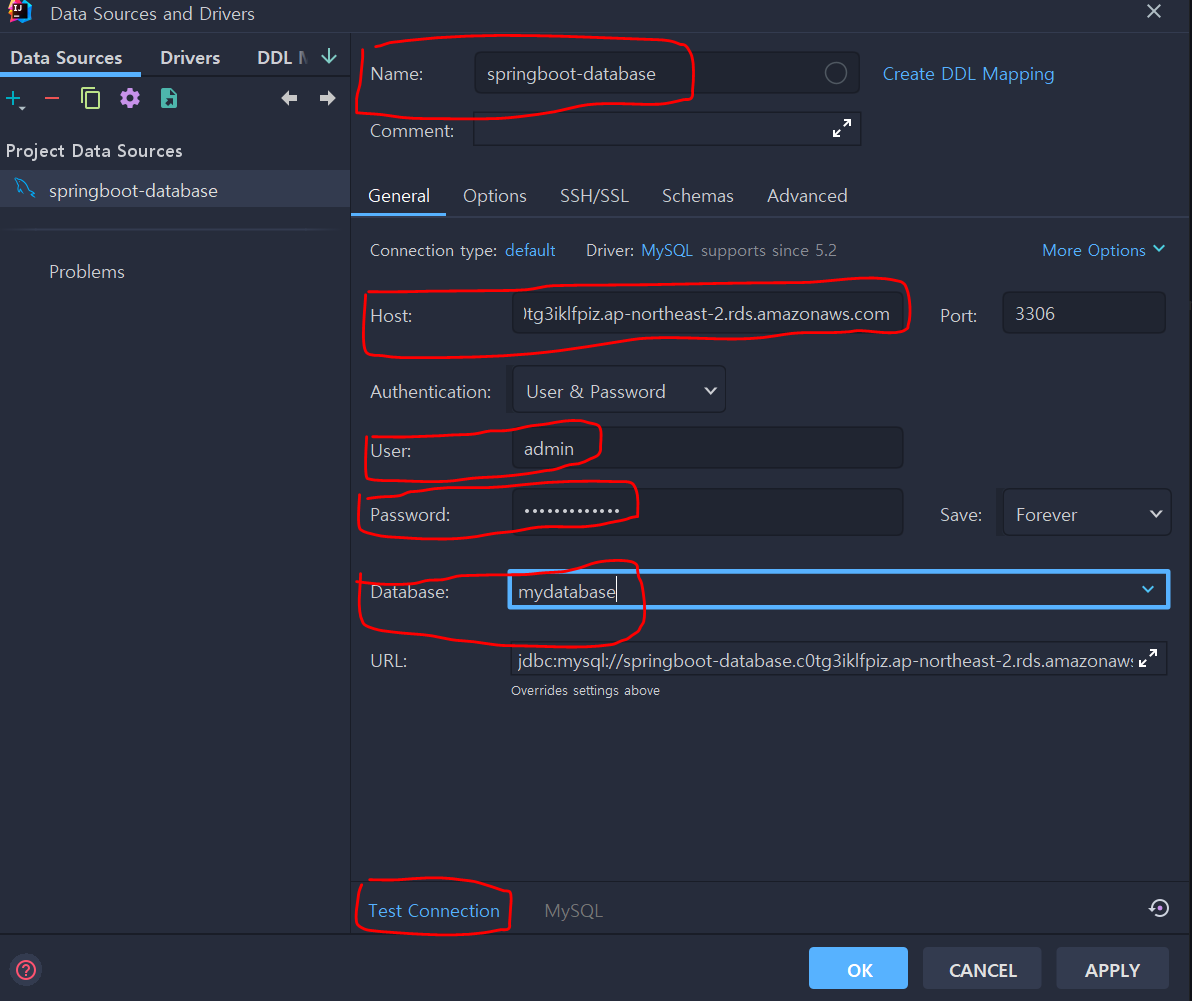Viewport: 1192px width, 1001px height.
Task: Remove data source with the minus icon
Action: pyautogui.click(x=52, y=99)
